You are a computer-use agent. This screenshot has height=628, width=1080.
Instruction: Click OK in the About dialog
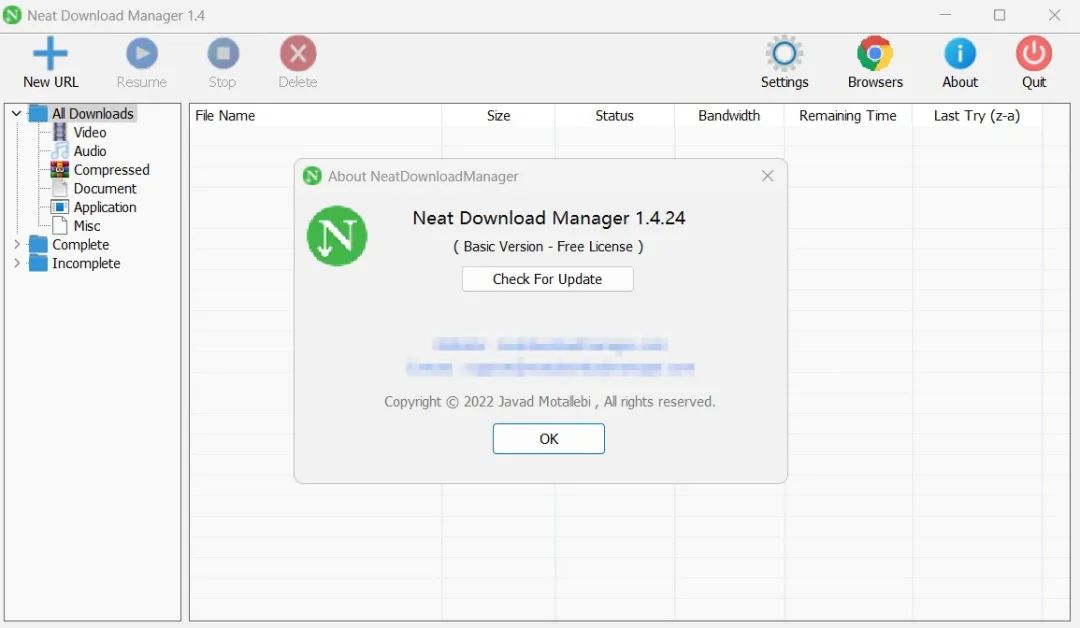(549, 439)
